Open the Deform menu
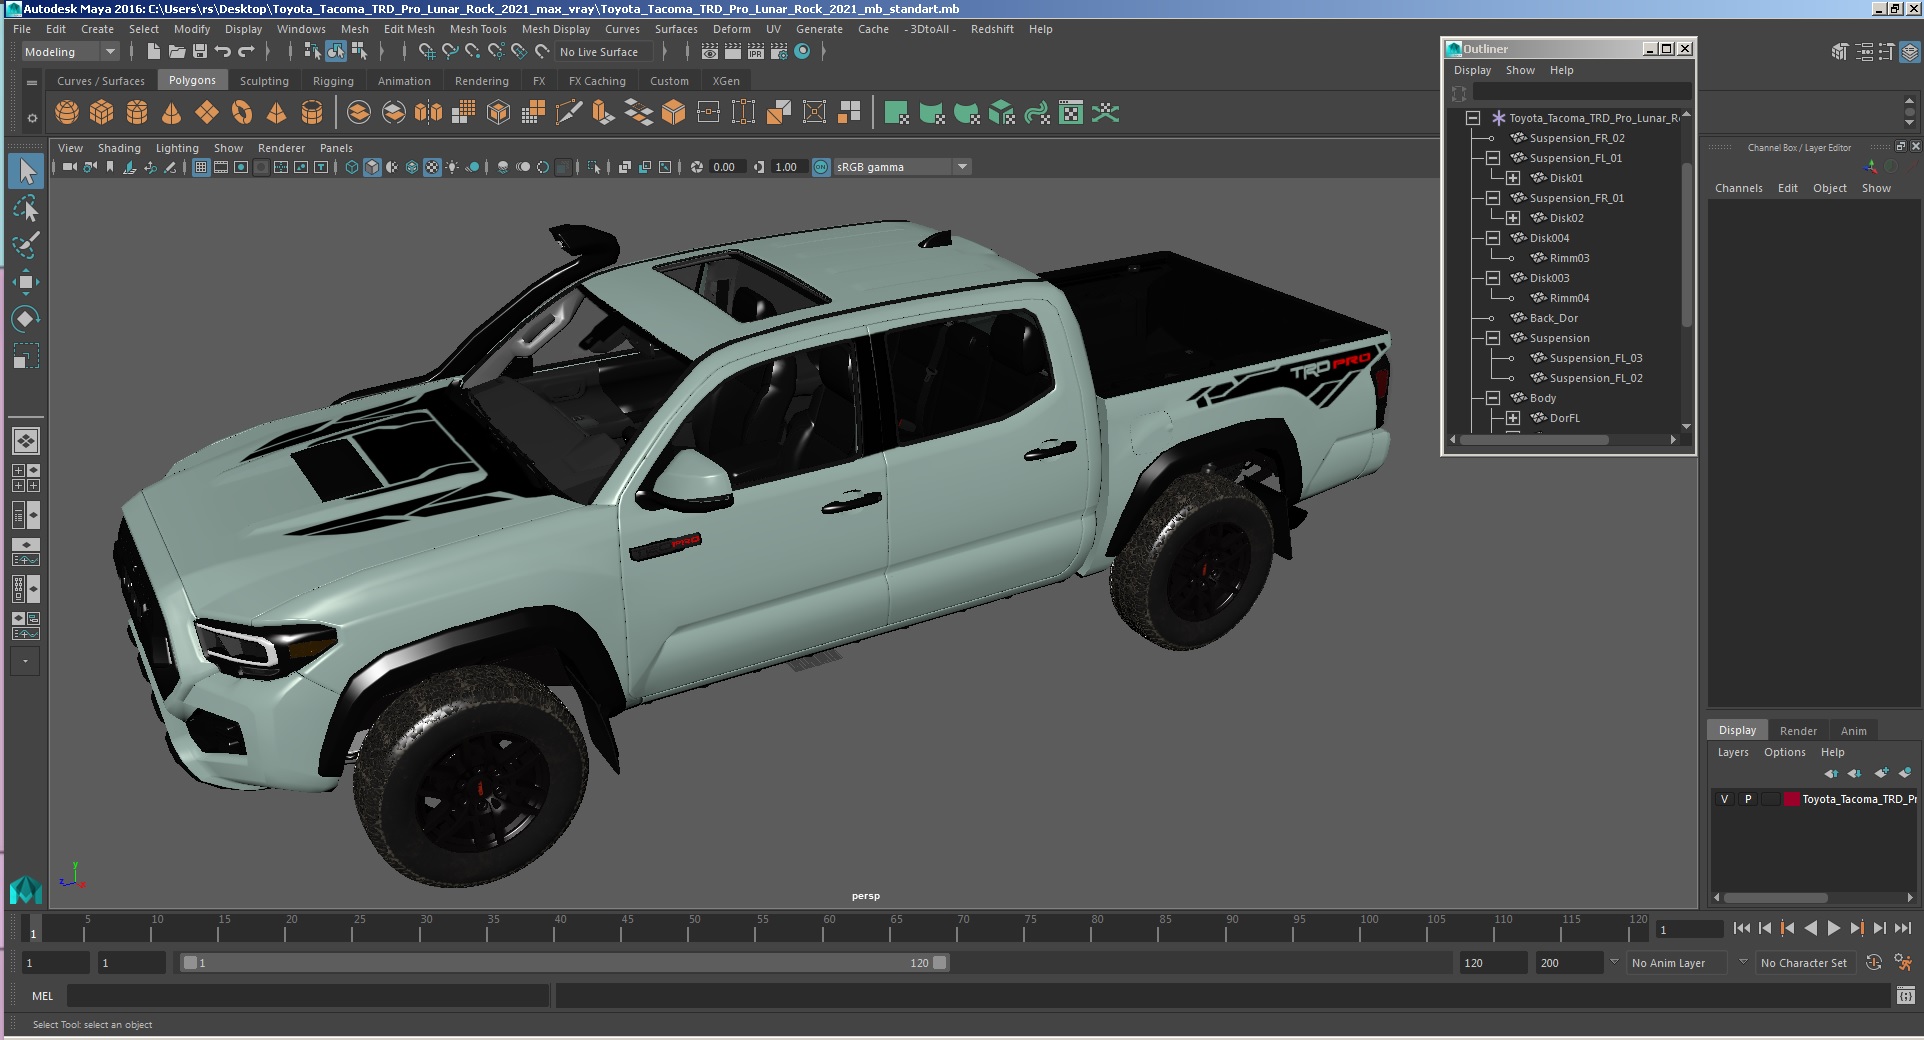The height and width of the screenshot is (1040, 1924). (731, 29)
